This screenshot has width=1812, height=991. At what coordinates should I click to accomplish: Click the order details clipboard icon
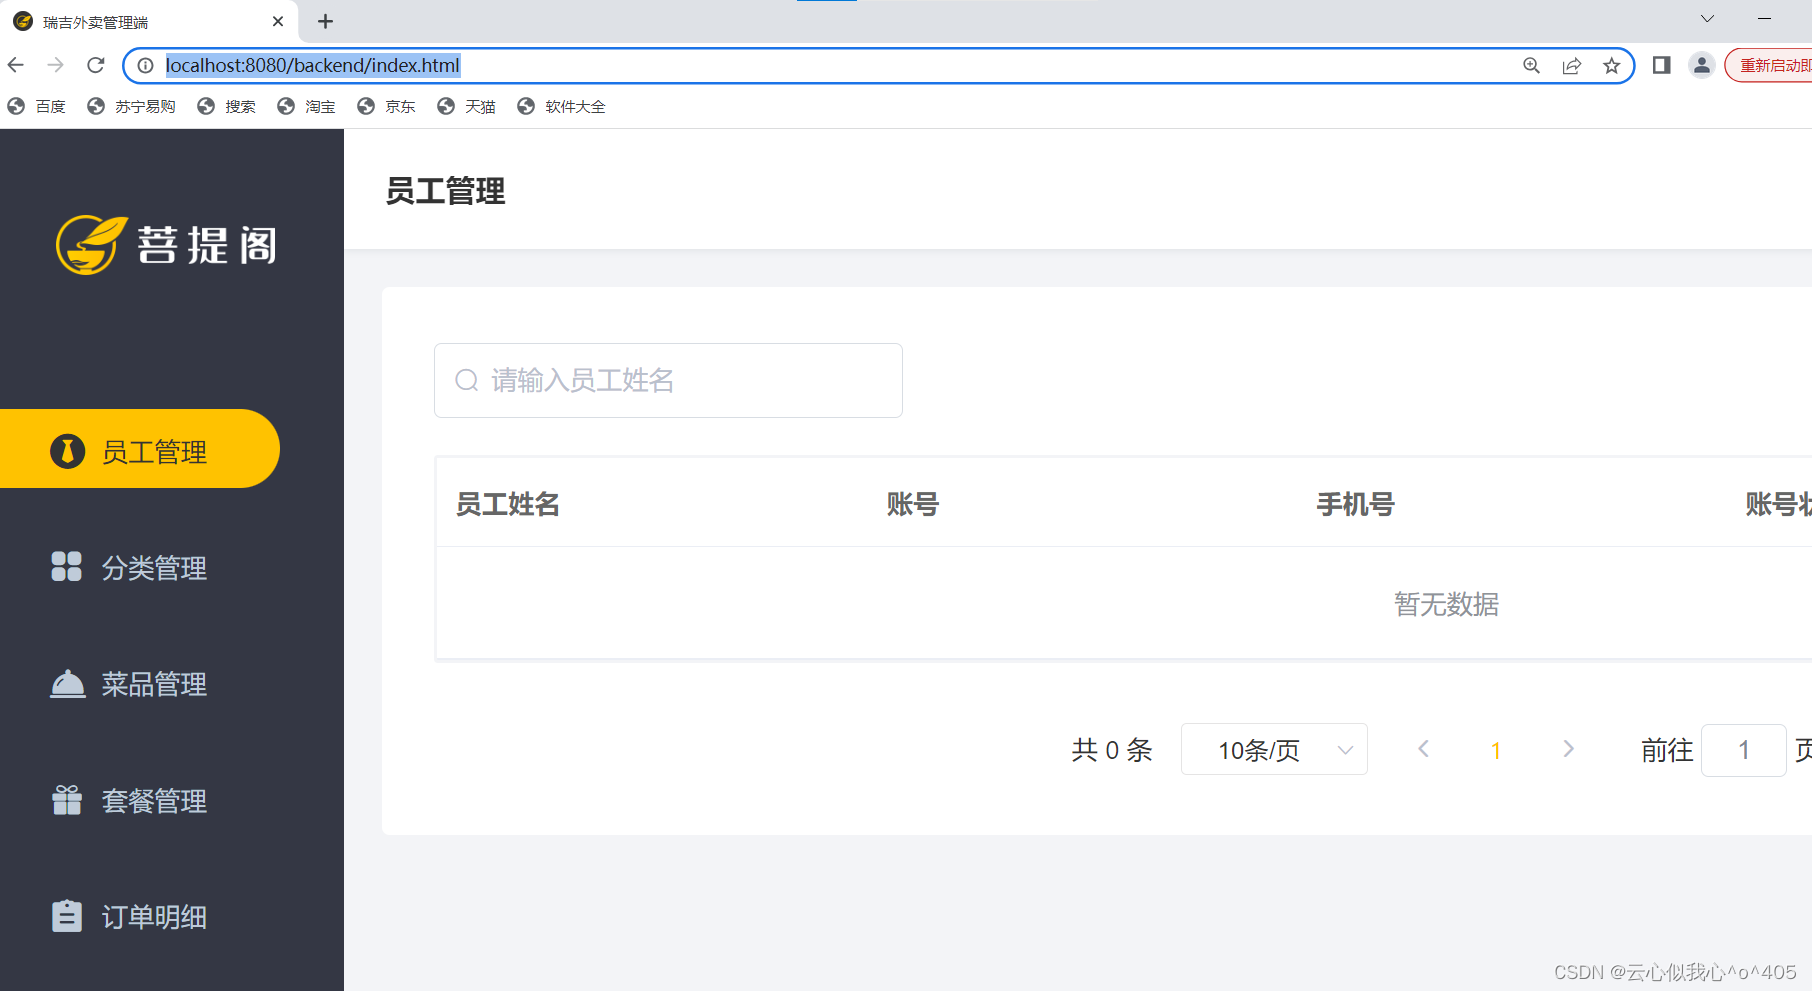coord(67,916)
